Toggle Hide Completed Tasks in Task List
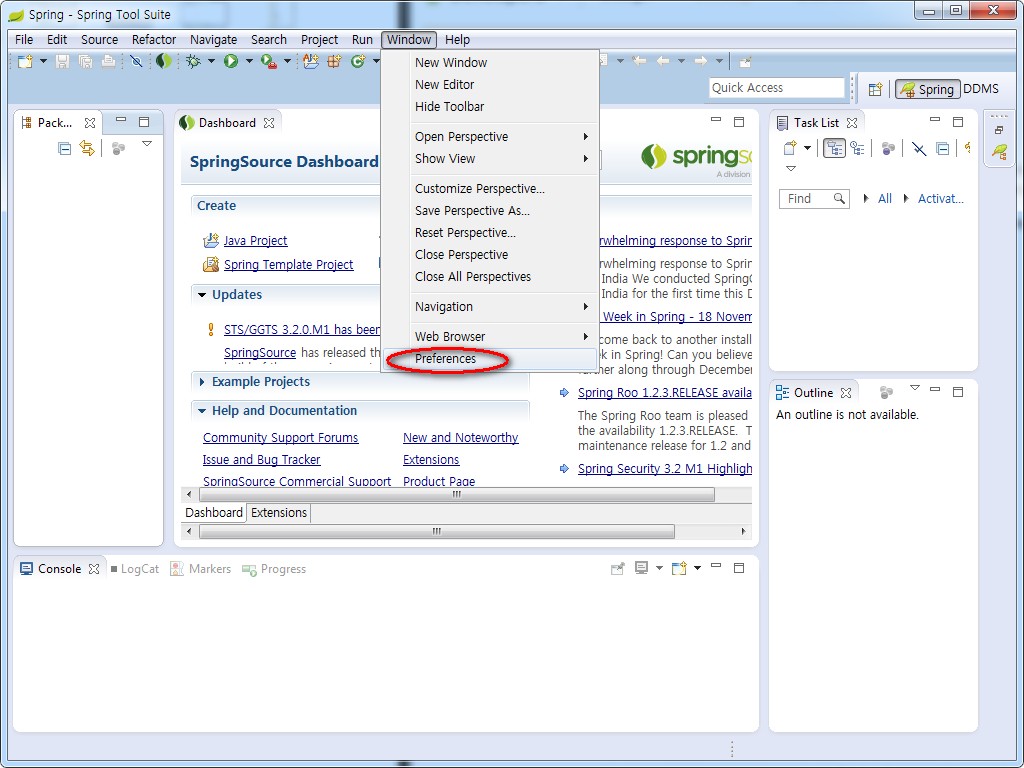 click(919, 148)
